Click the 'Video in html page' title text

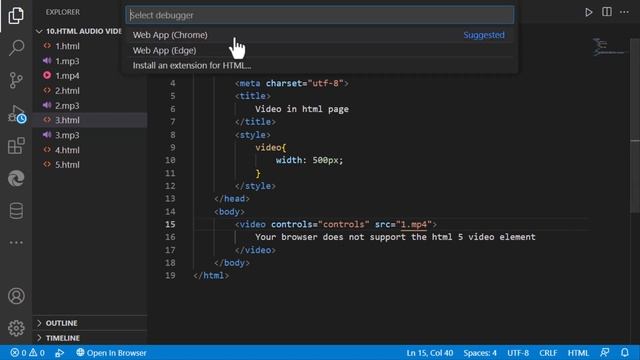click(302, 109)
